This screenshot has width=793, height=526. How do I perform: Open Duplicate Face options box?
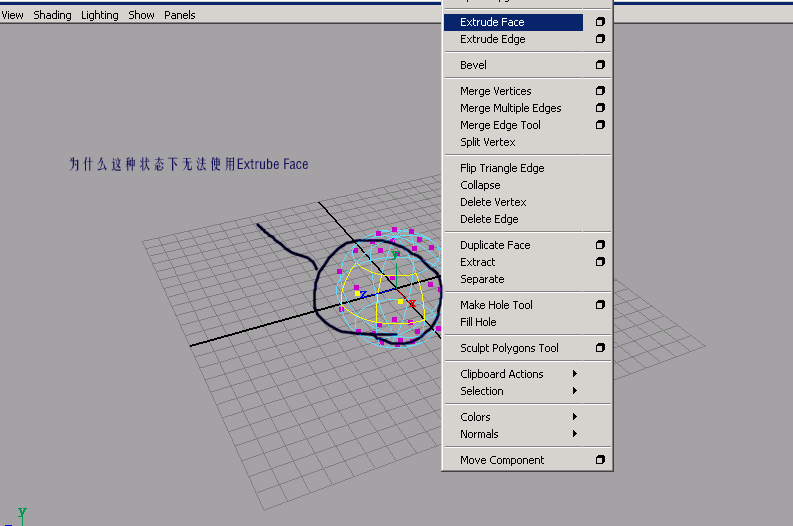pyautogui.click(x=600, y=245)
